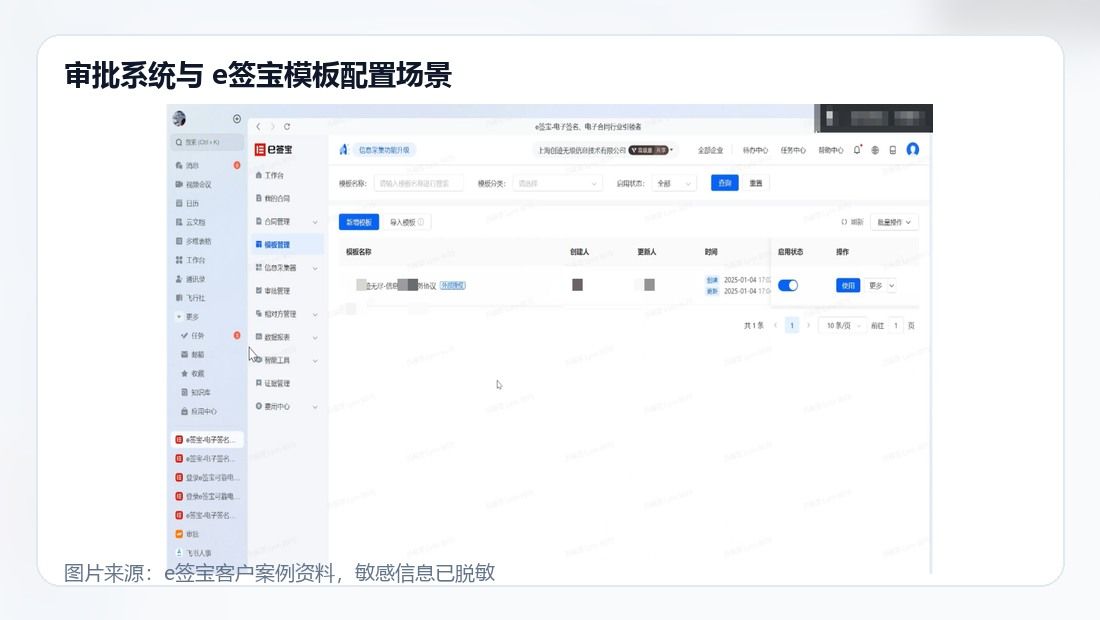Open the company name switcher dropdown
The image size is (1100, 620).
pos(605,150)
